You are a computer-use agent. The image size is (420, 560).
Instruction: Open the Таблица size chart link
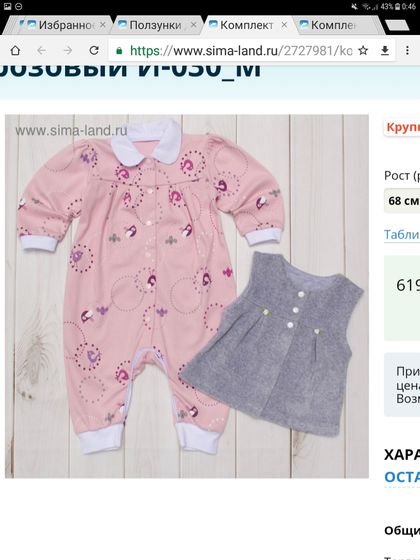(x=402, y=235)
